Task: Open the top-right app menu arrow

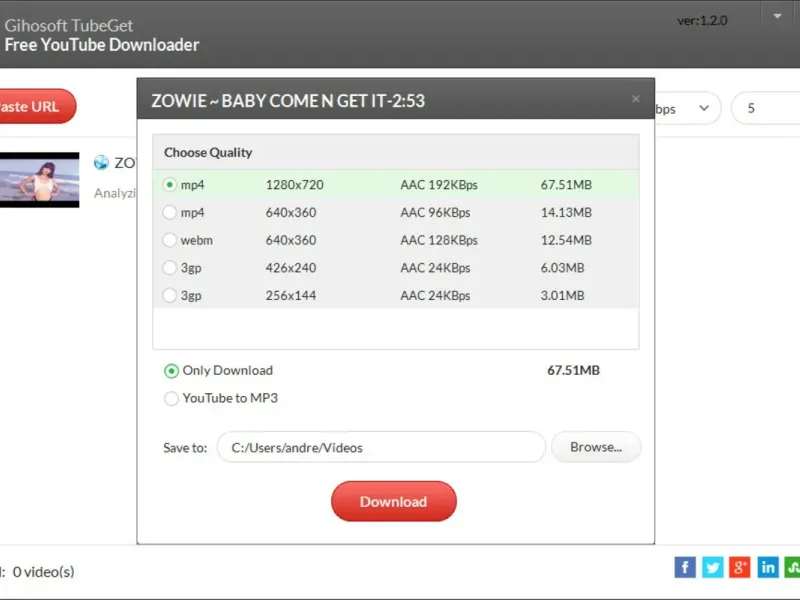Action: 777,16
